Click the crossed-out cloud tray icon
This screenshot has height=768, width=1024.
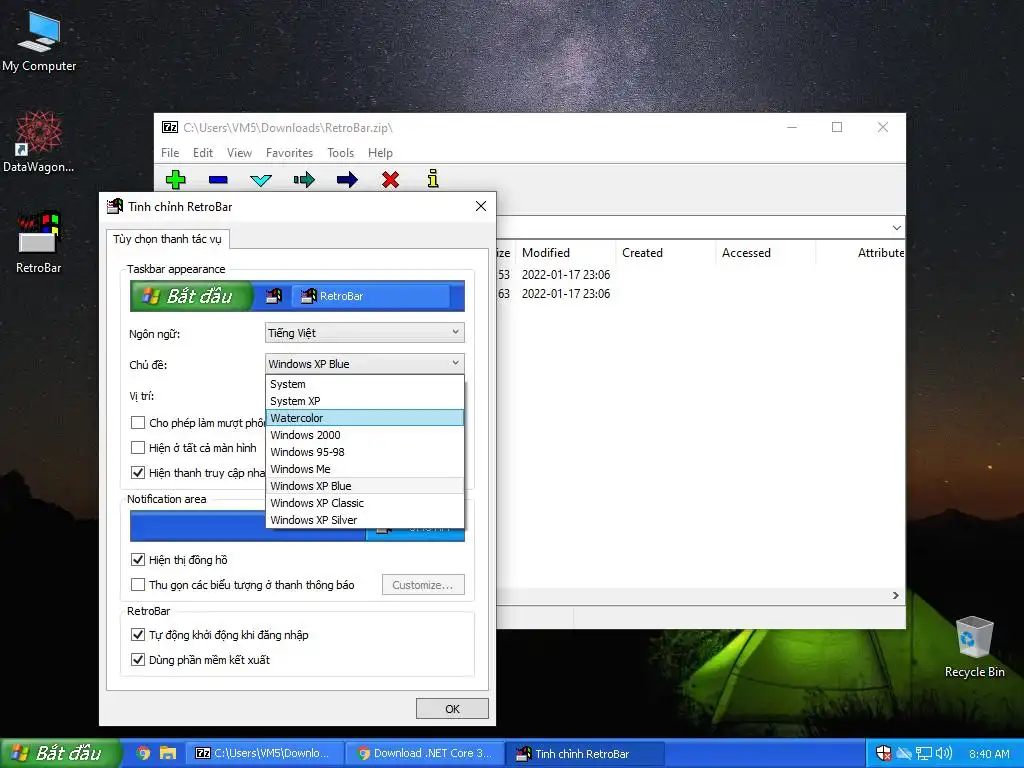(x=904, y=753)
